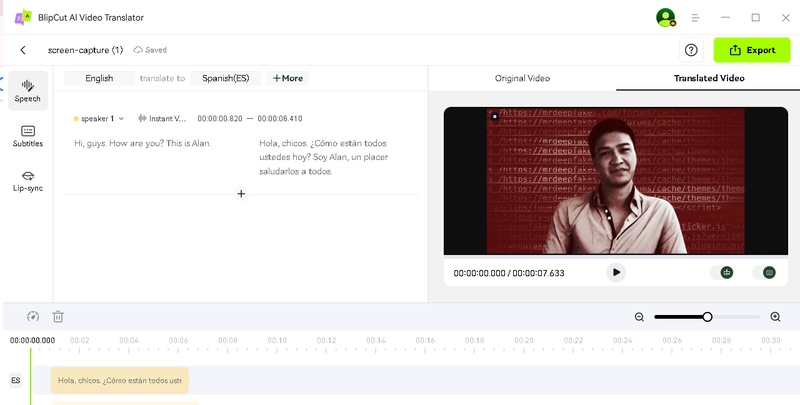Open the user account avatar
800x405 pixels.
point(665,17)
